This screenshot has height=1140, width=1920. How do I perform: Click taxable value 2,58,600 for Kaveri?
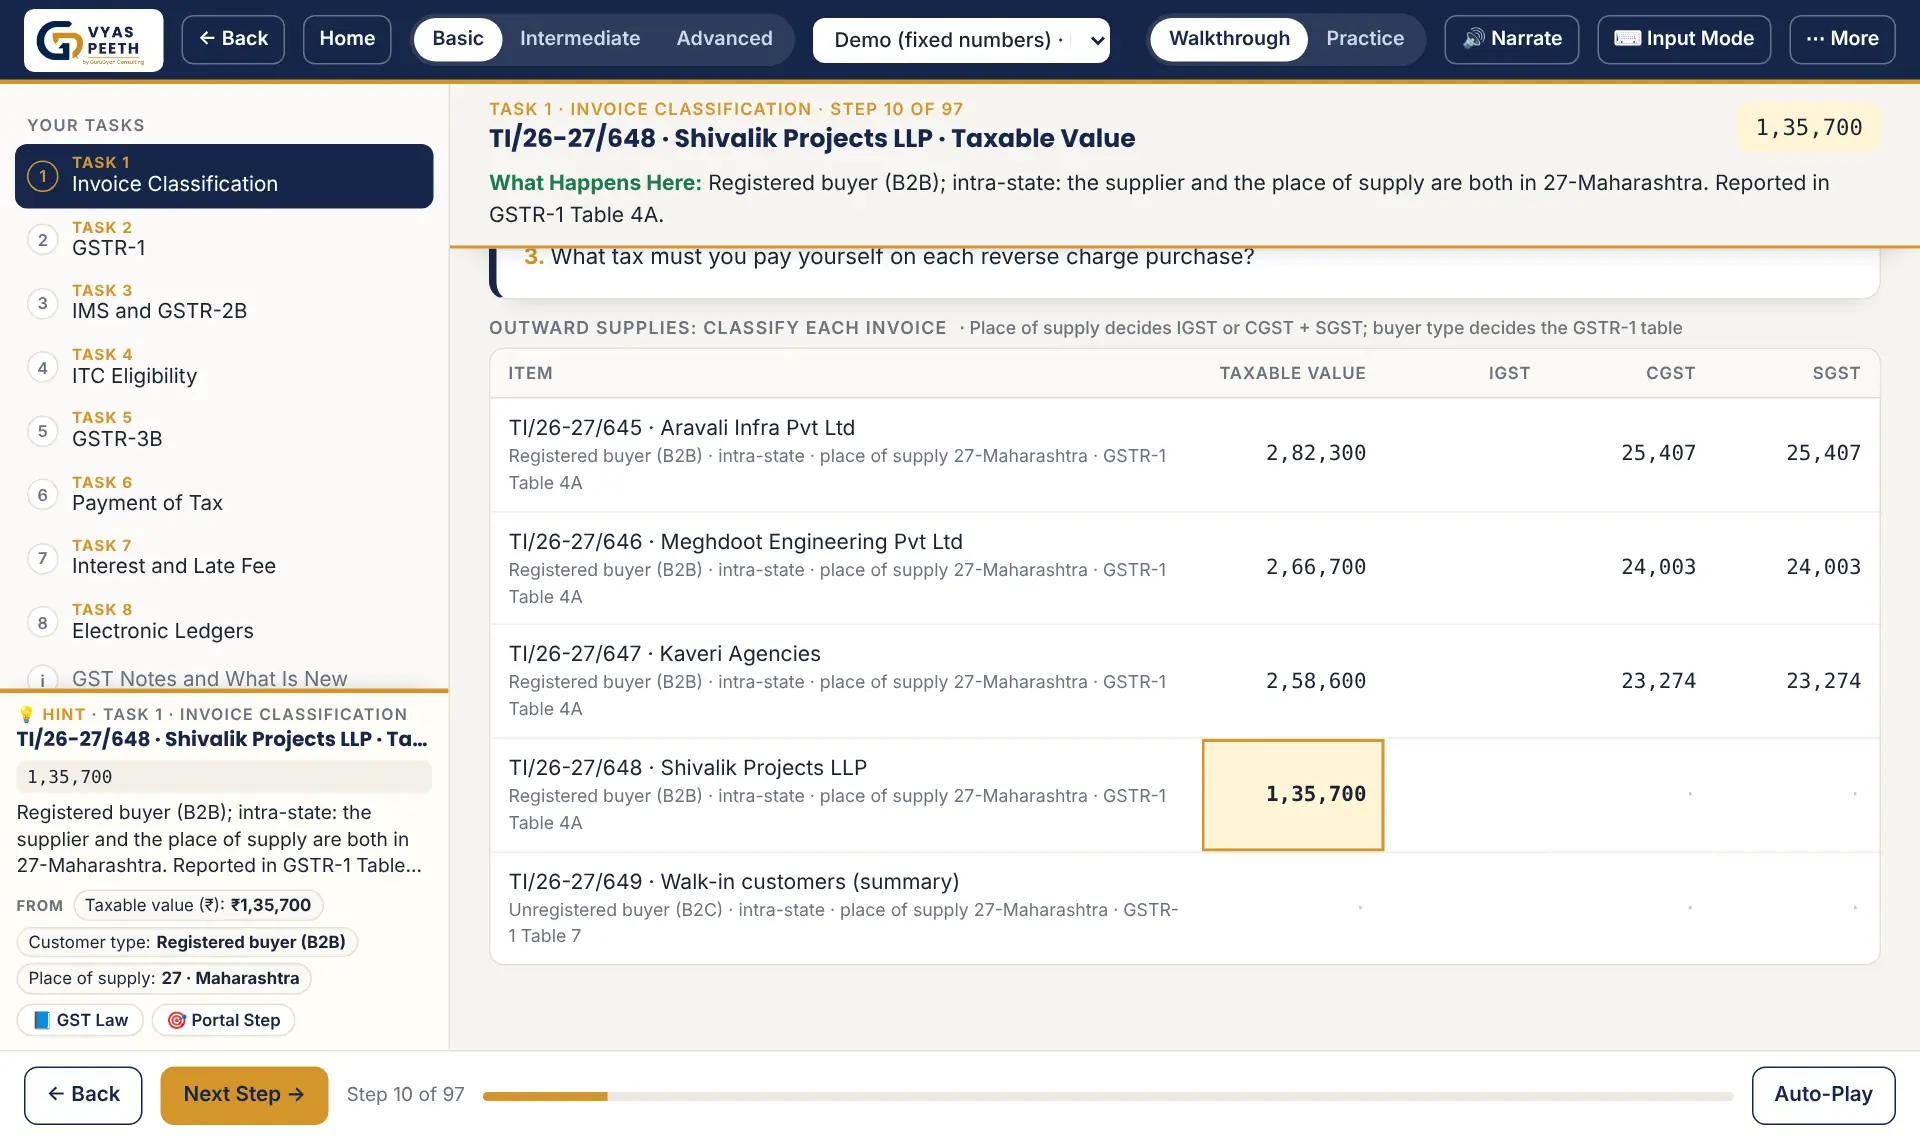point(1315,681)
